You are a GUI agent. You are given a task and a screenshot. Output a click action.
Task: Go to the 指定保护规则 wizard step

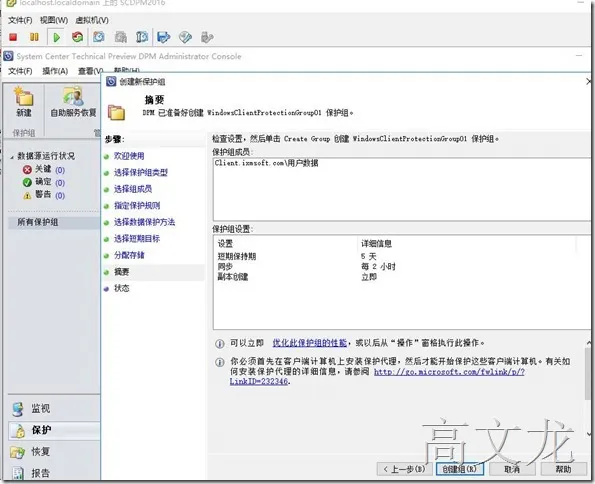137,206
